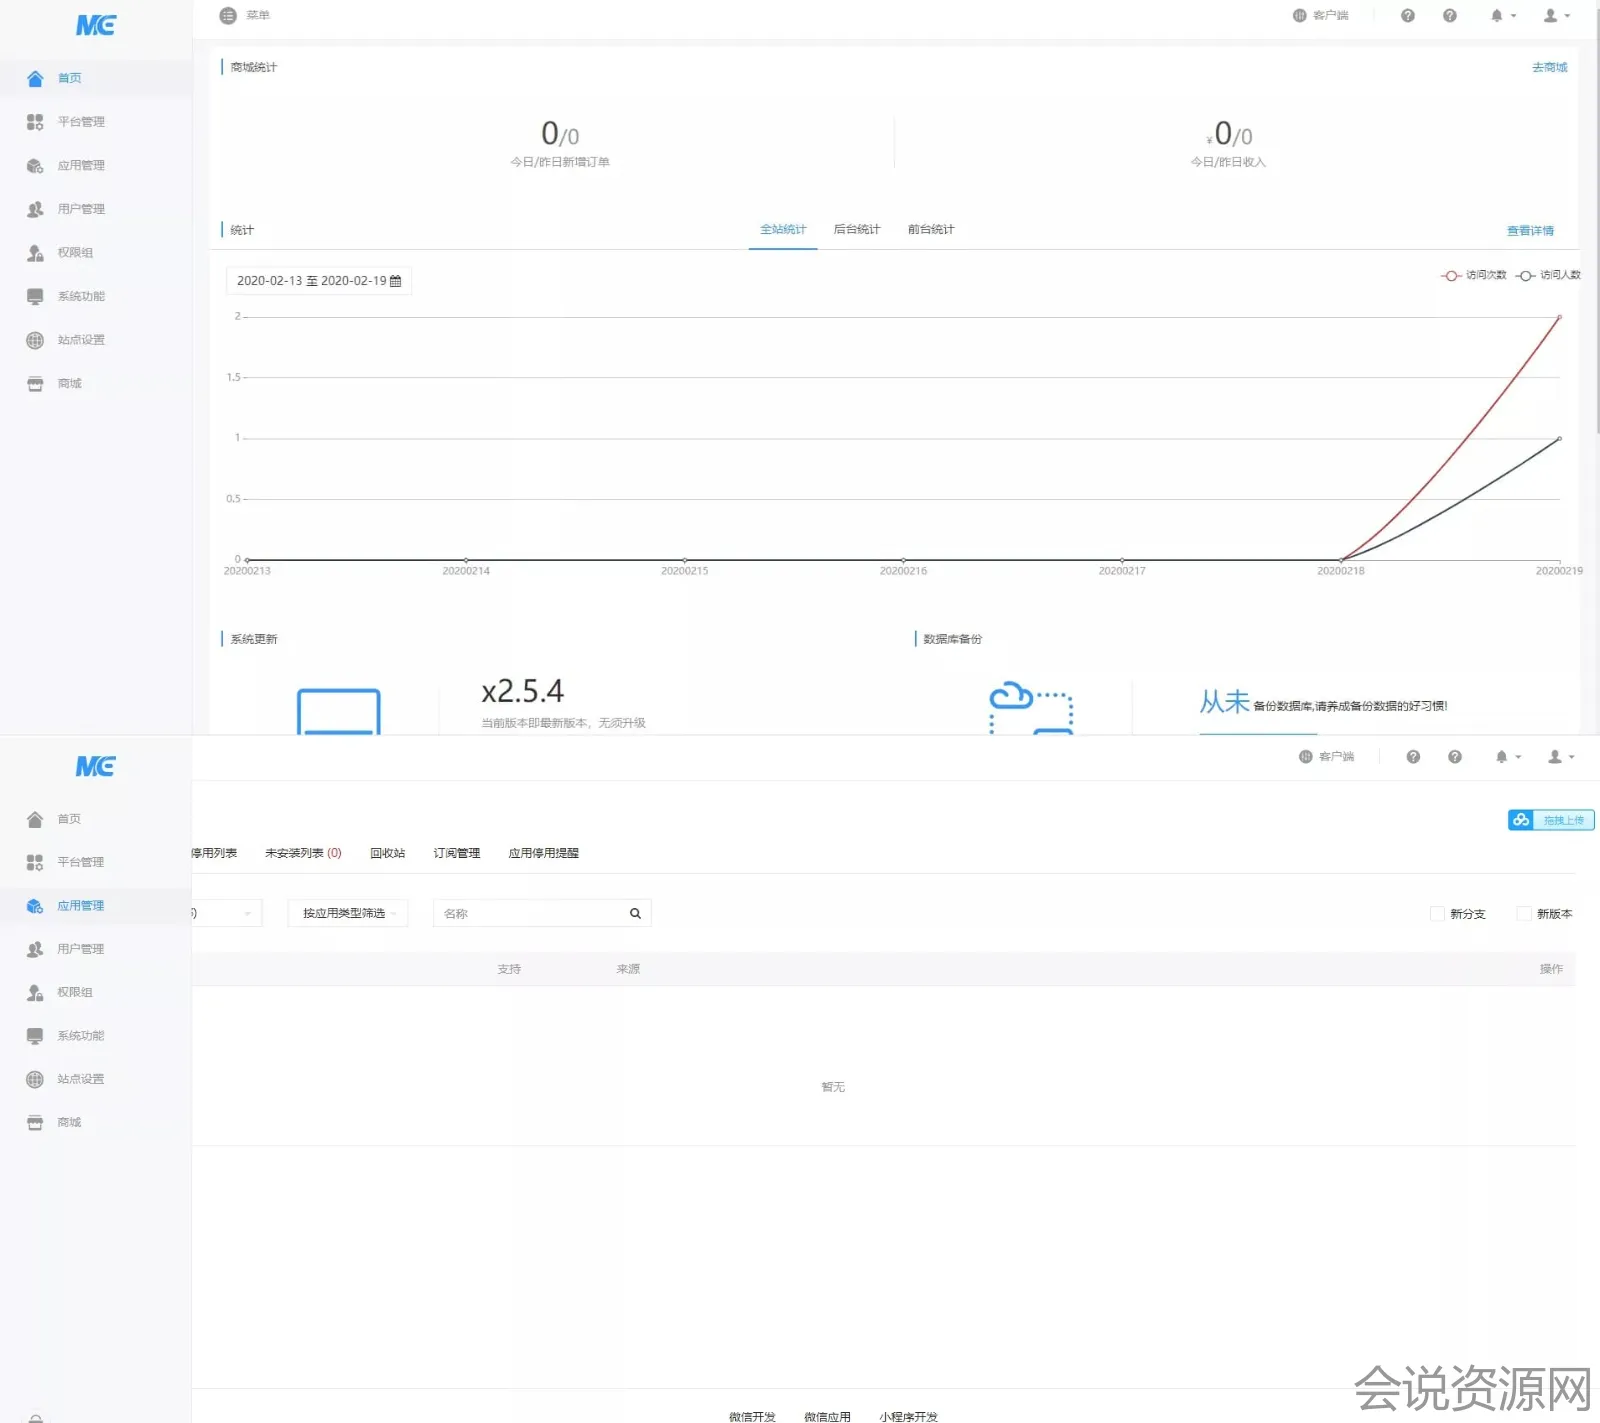Click the 菜单 menu toggle icon

pyautogui.click(x=228, y=16)
